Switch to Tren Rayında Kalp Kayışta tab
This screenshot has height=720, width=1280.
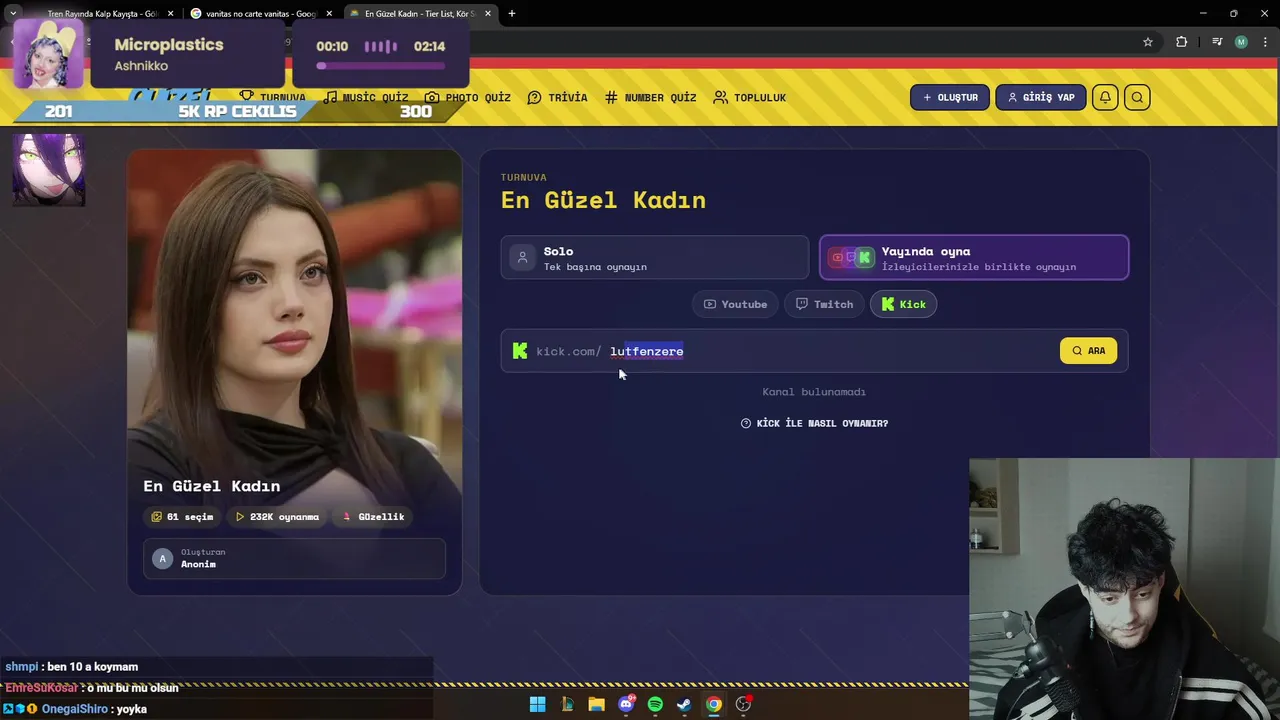coord(103,14)
